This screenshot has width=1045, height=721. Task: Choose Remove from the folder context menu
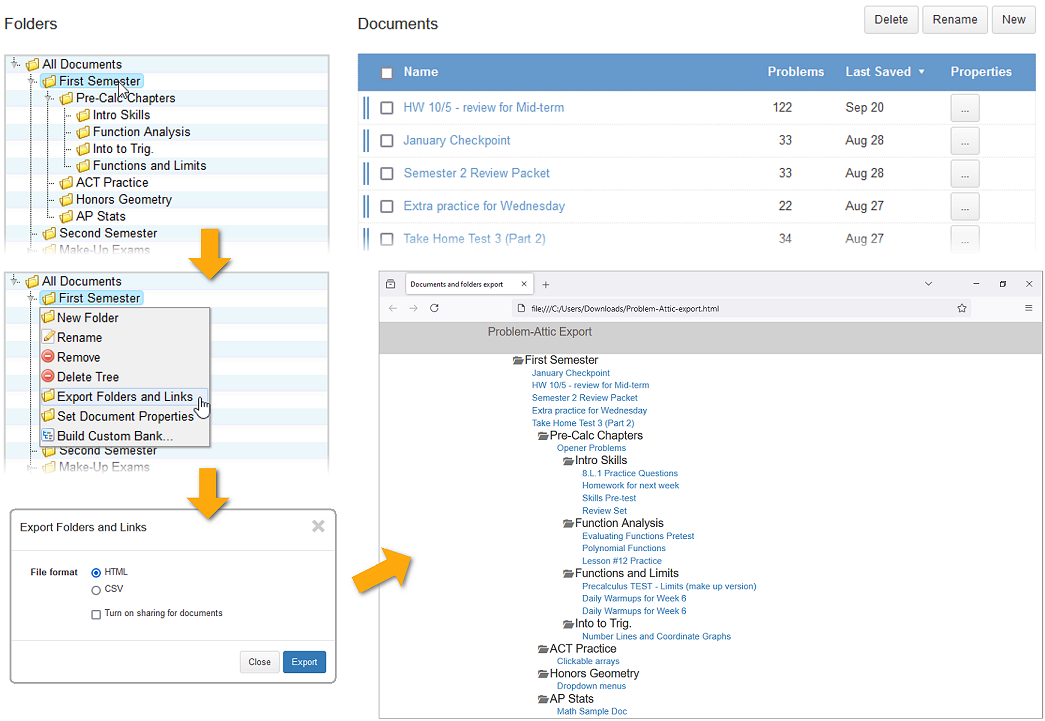[125, 357]
